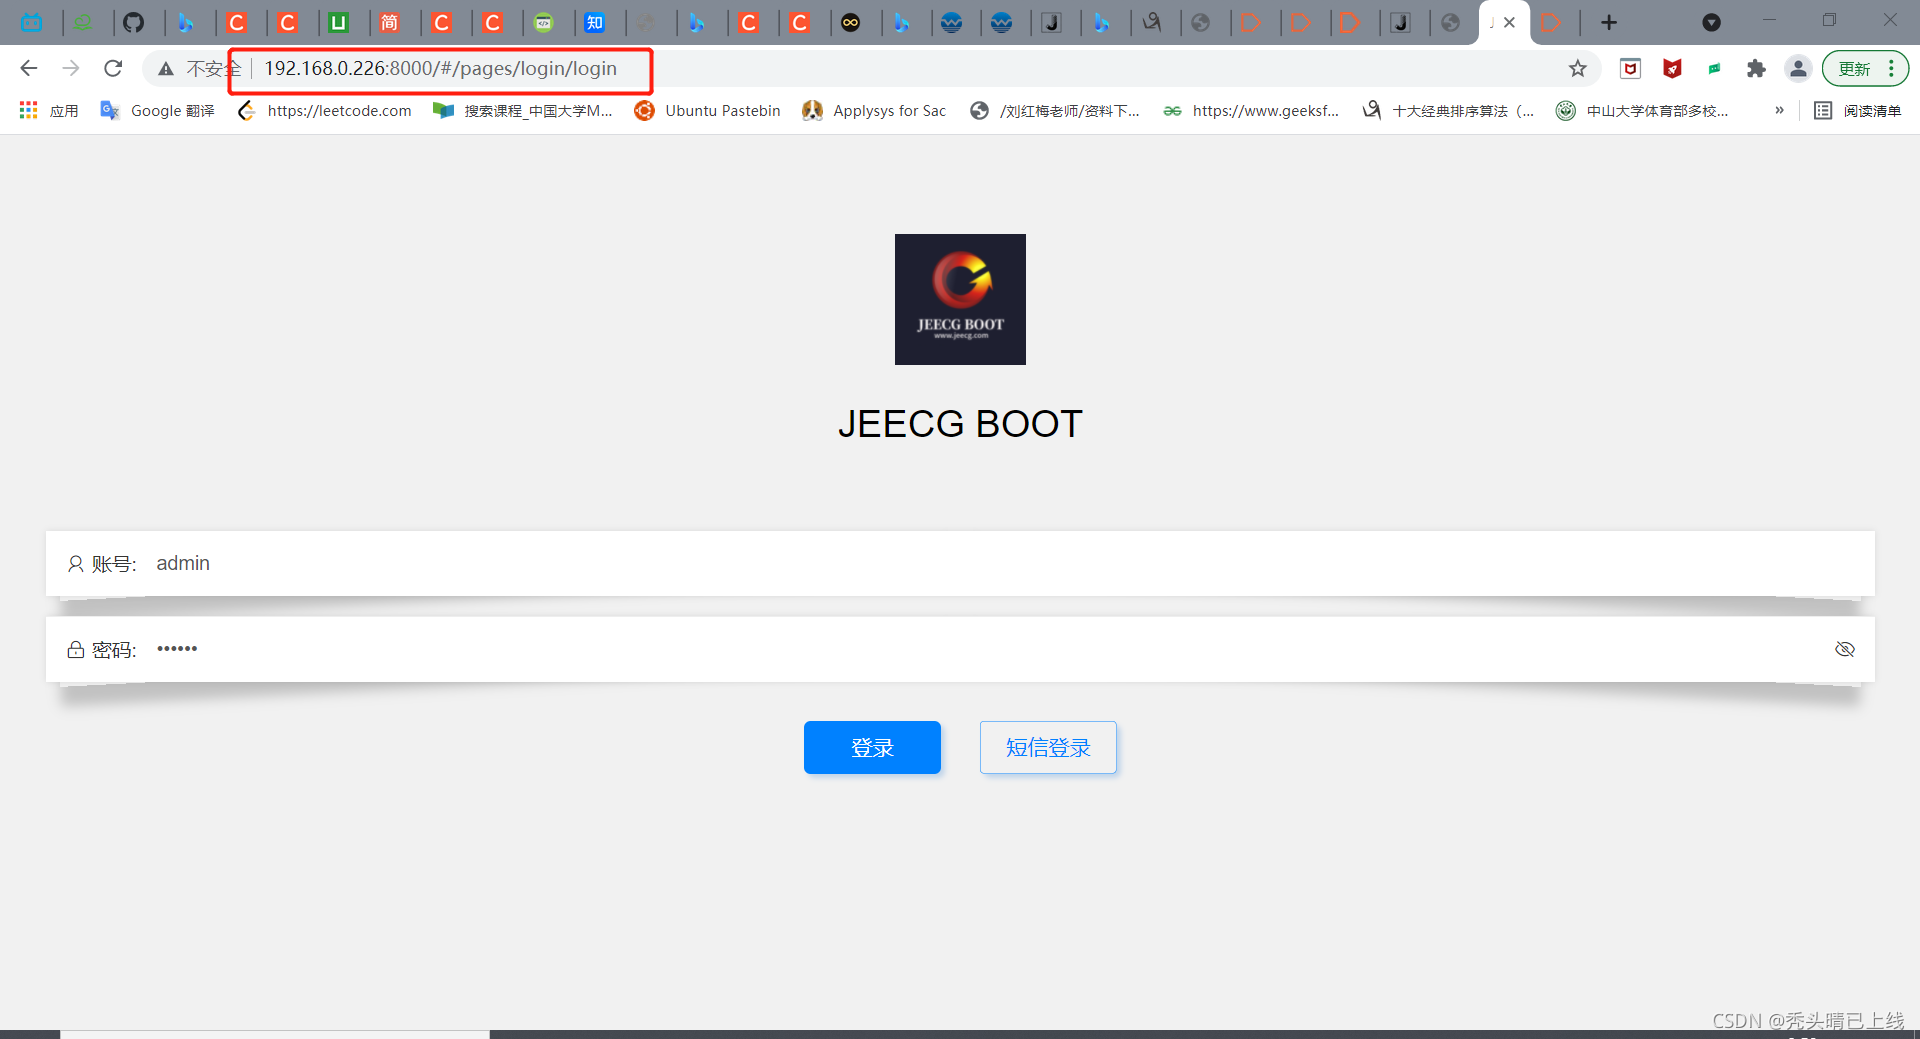Open the Google 翻译 bookmark
The image size is (1920, 1039).
click(157, 110)
